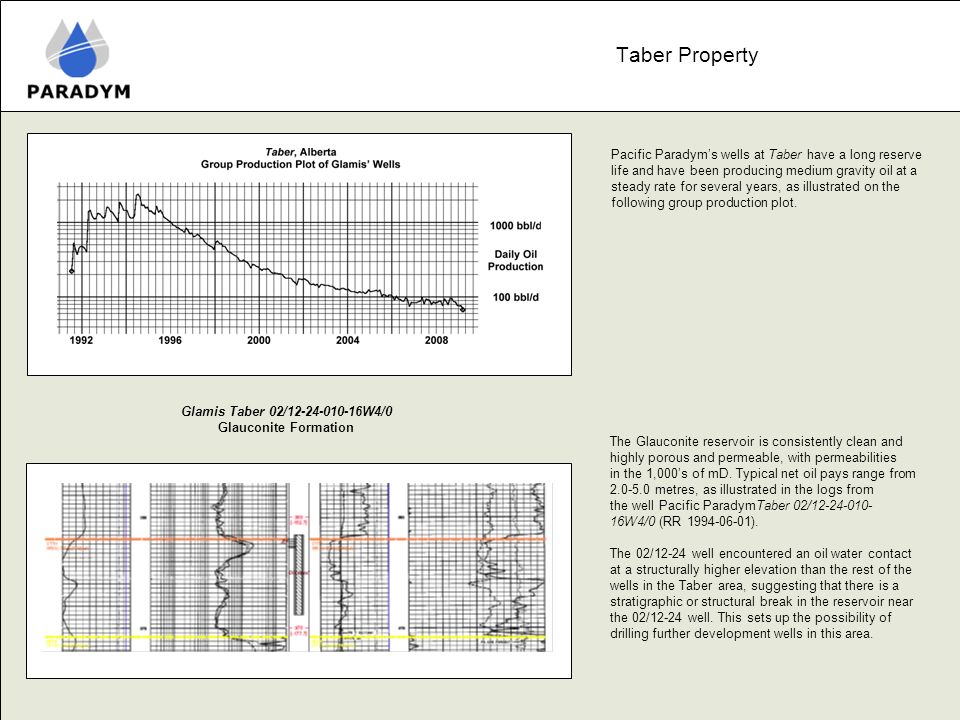This screenshot has height=720, width=960.
Task: Click the "Daily Oil Production" label
Action: (x=516, y=260)
